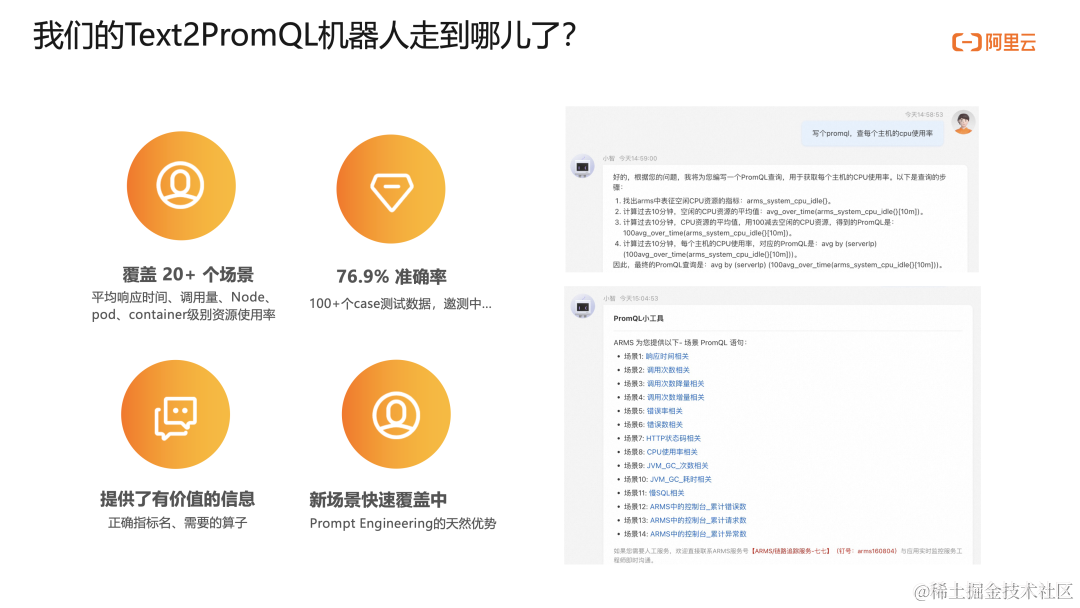Click the bot avatar at 今天15:04:53

click(583, 306)
